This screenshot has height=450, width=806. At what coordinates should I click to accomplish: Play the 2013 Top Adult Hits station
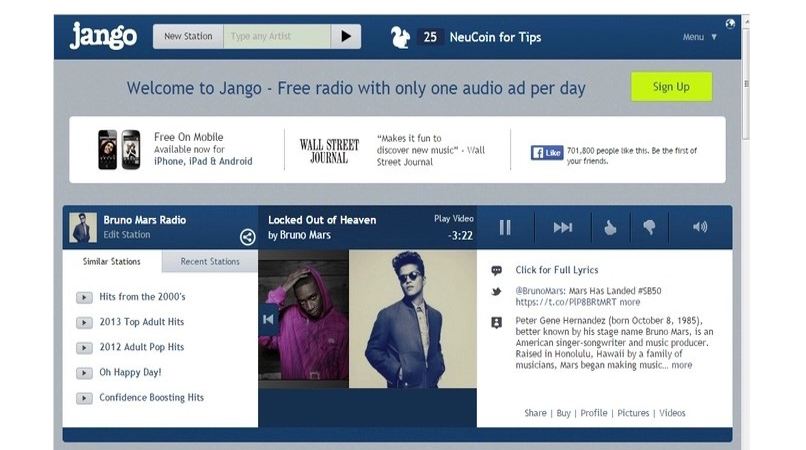[84, 322]
